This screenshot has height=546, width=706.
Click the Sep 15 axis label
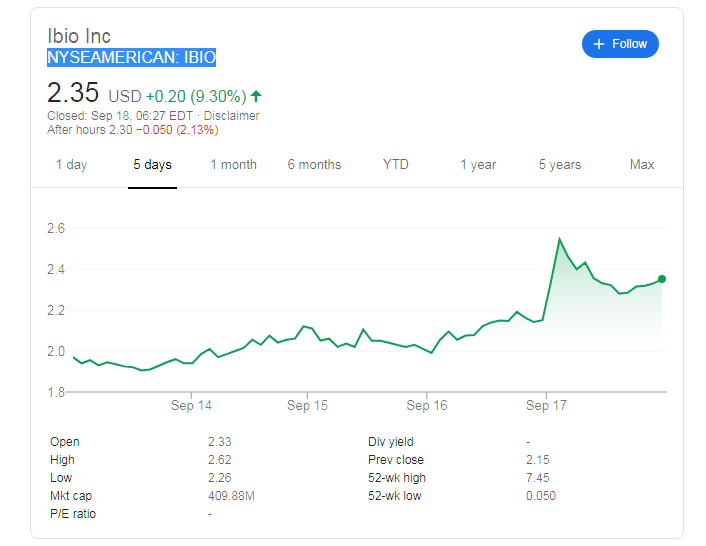[x=307, y=406]
